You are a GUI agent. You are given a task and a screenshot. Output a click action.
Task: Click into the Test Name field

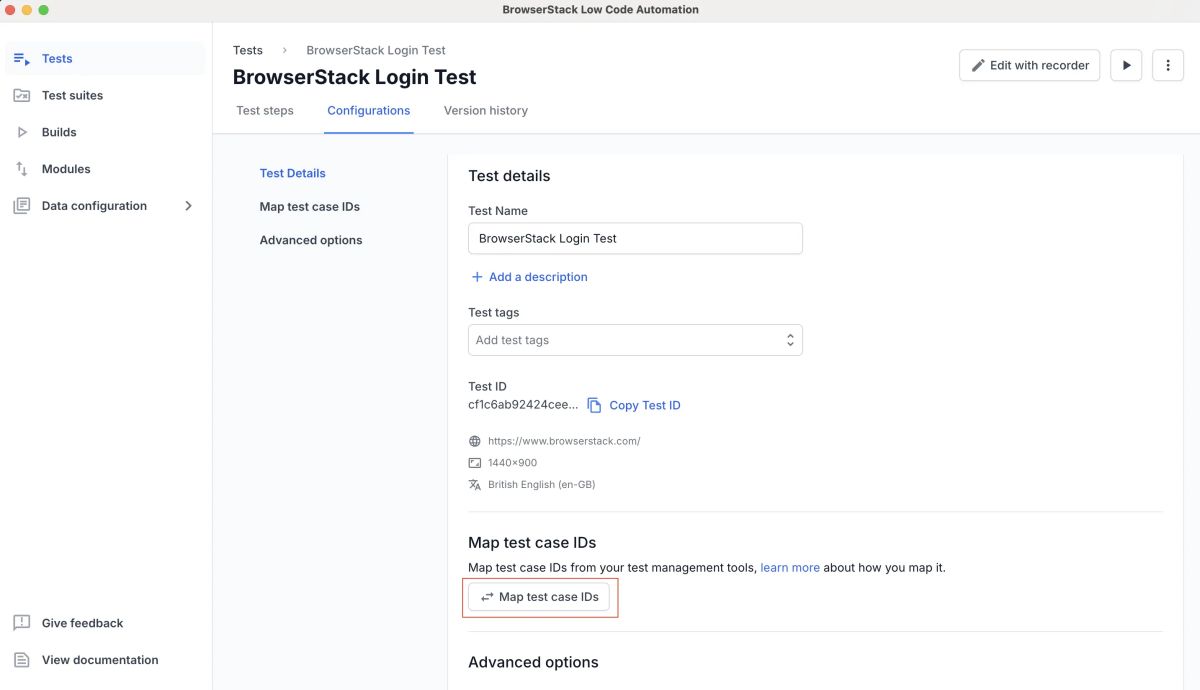[635, 239]
